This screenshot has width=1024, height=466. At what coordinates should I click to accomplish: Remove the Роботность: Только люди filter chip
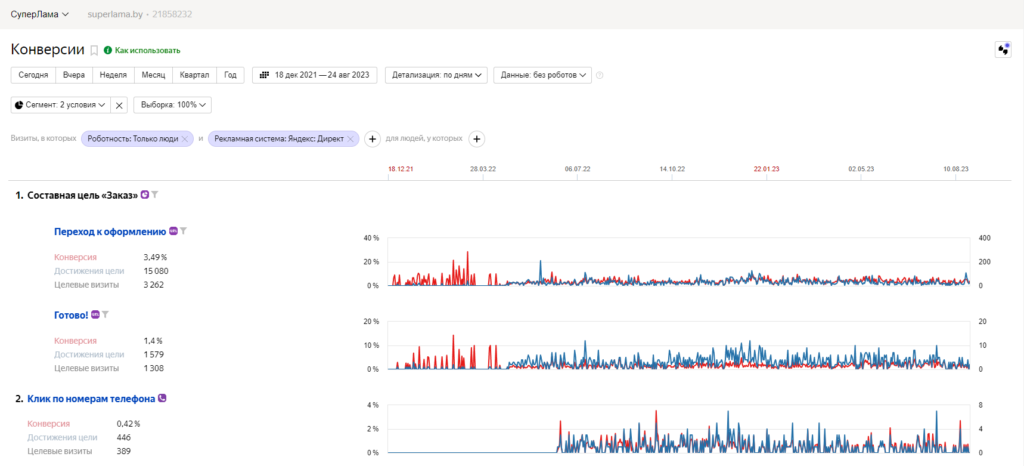pos(185,139)
